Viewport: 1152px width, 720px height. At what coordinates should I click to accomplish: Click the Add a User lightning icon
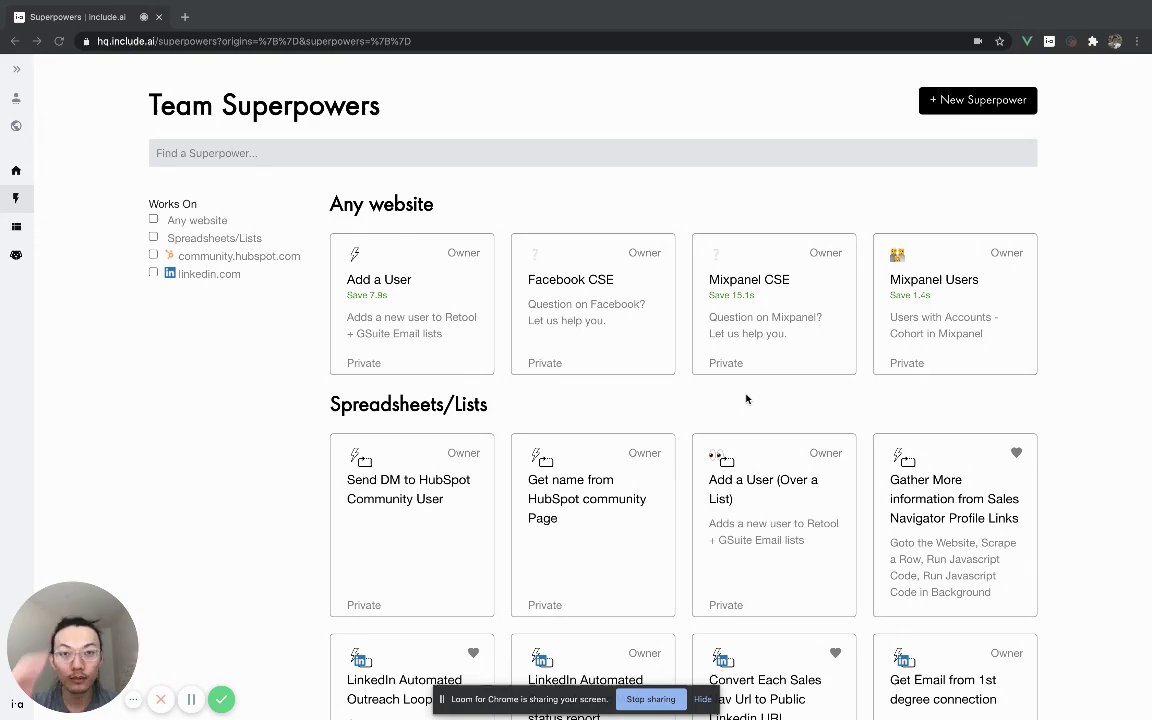(x=355, y=254)
